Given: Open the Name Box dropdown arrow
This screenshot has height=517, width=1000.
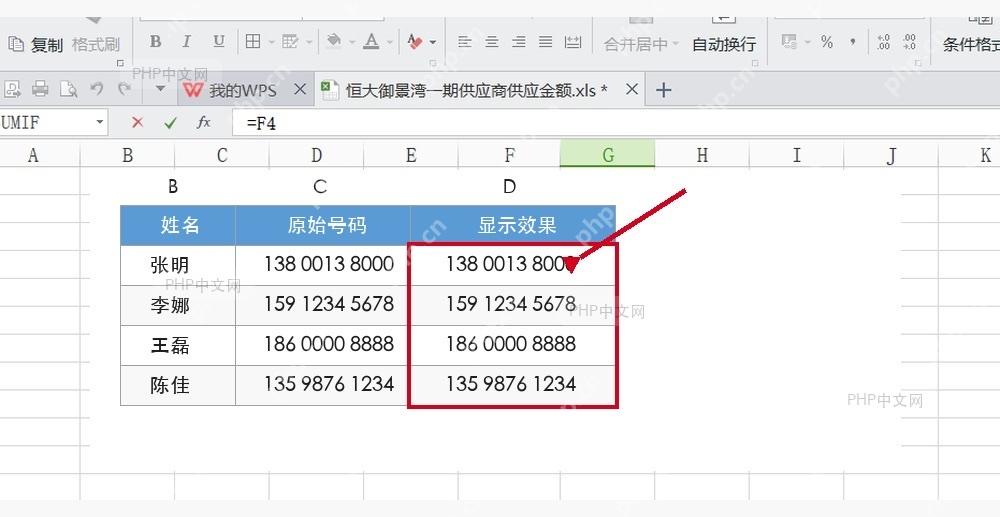Looking at the screenshot, I should click(100, 122).
